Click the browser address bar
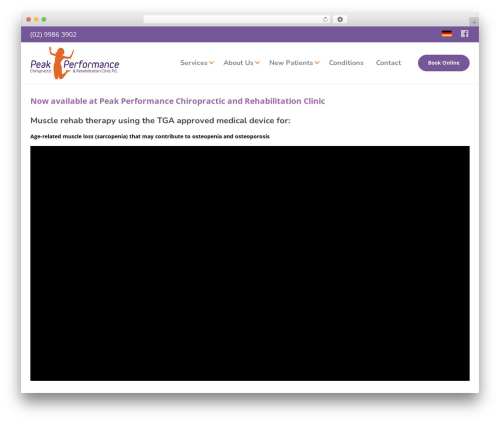Viewport: 500px width, 423px height. coord(237,19)
